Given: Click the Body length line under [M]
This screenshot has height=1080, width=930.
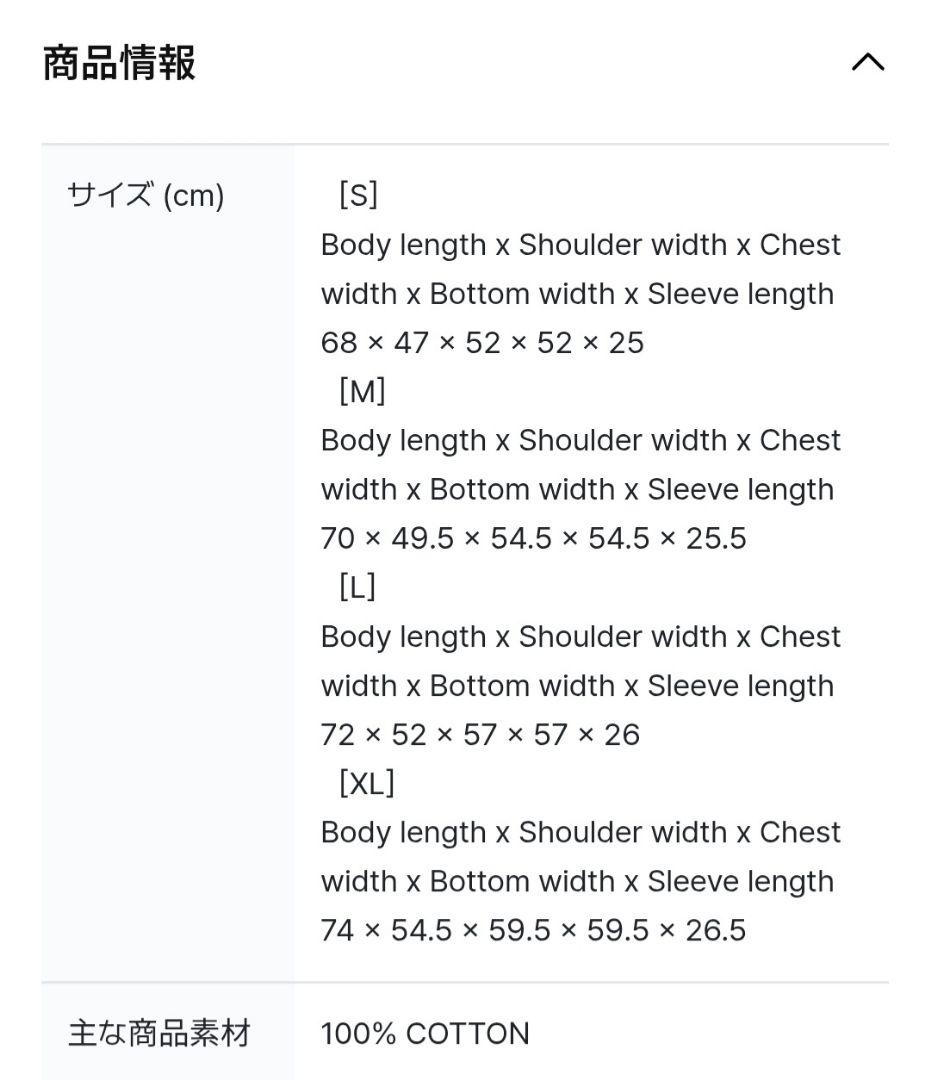Looking at the screenshot, I should point(580,441).
